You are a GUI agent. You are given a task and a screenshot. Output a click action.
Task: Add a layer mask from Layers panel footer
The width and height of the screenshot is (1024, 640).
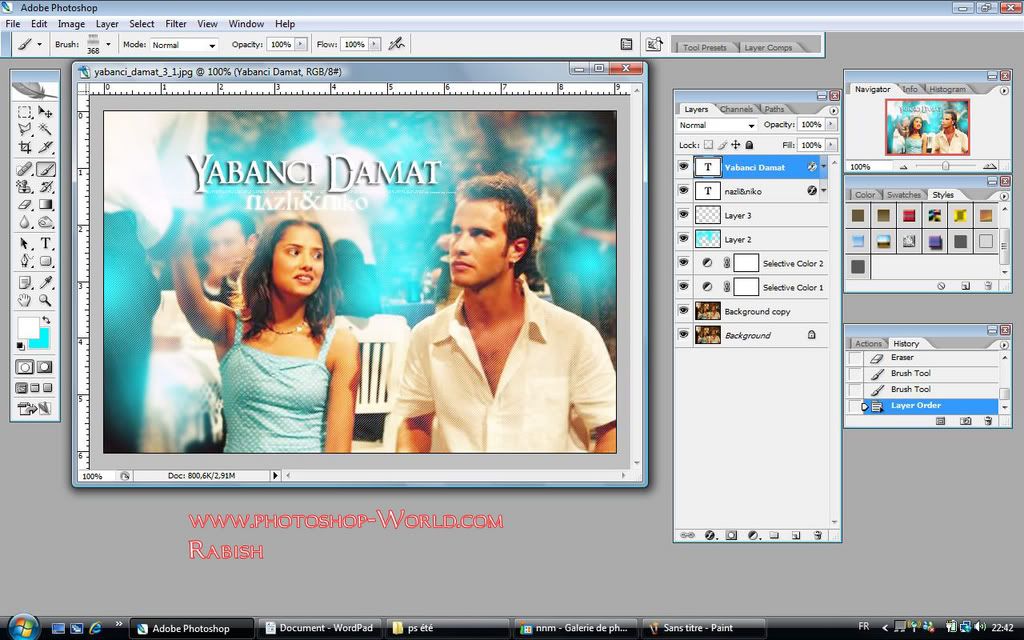[x=731, y=536]
